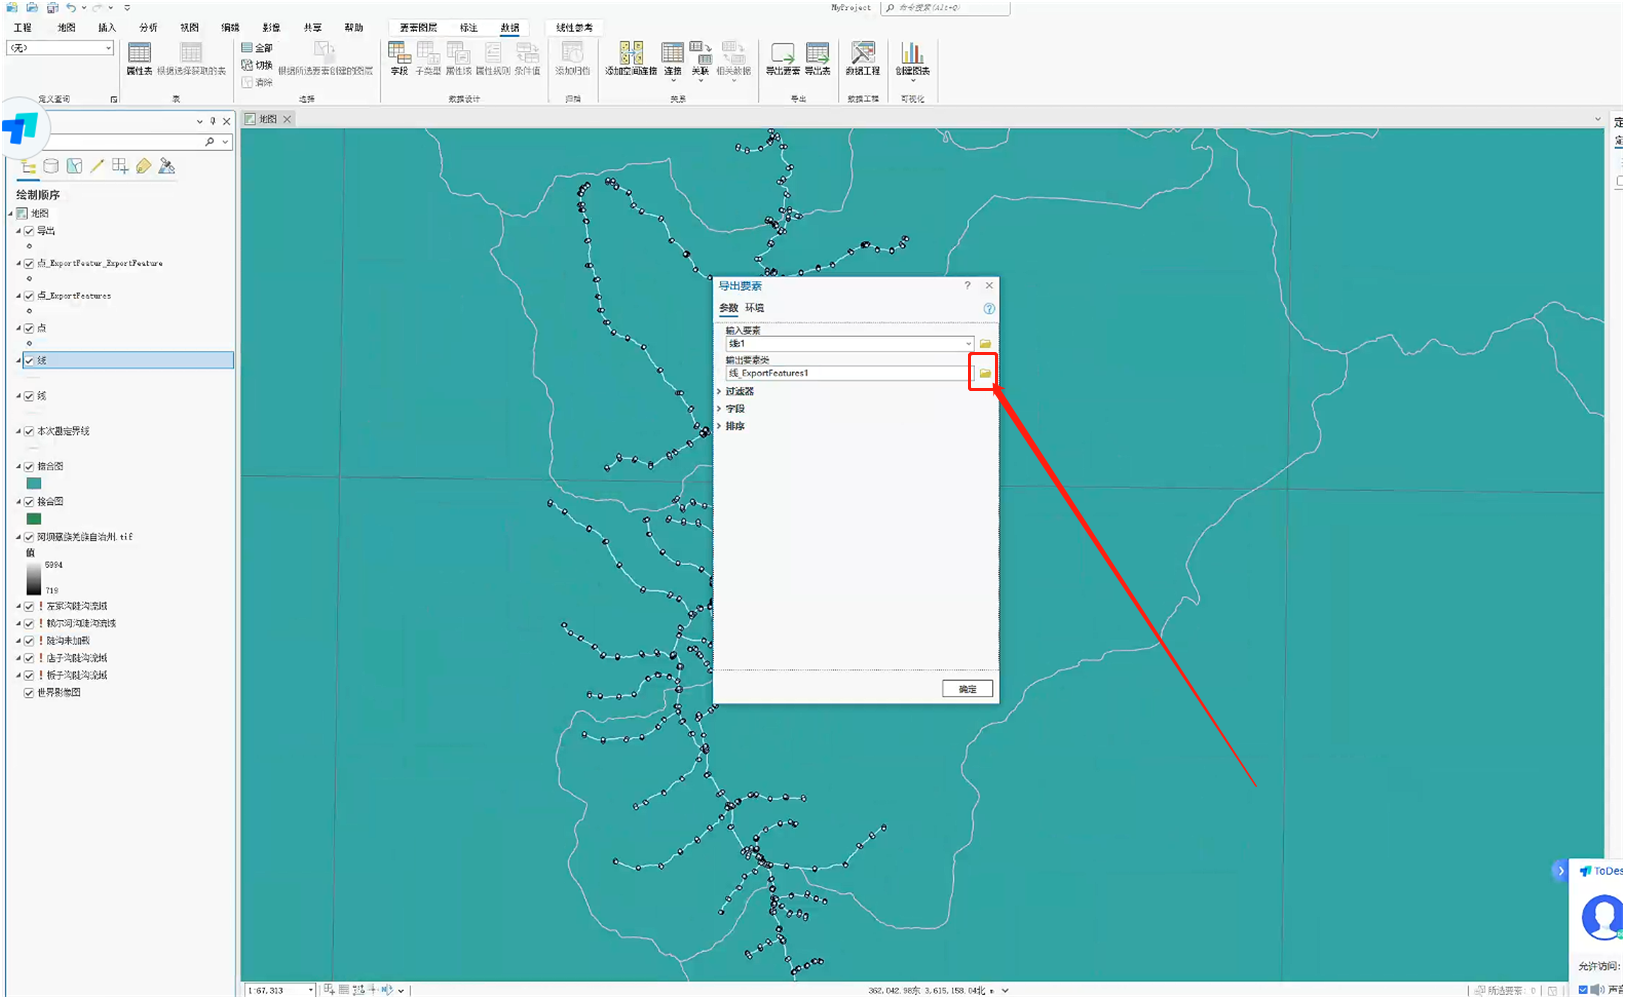Screen dimensions: 1633x1005
Task: Browse for output feature class folder
Action: point(985,373)
